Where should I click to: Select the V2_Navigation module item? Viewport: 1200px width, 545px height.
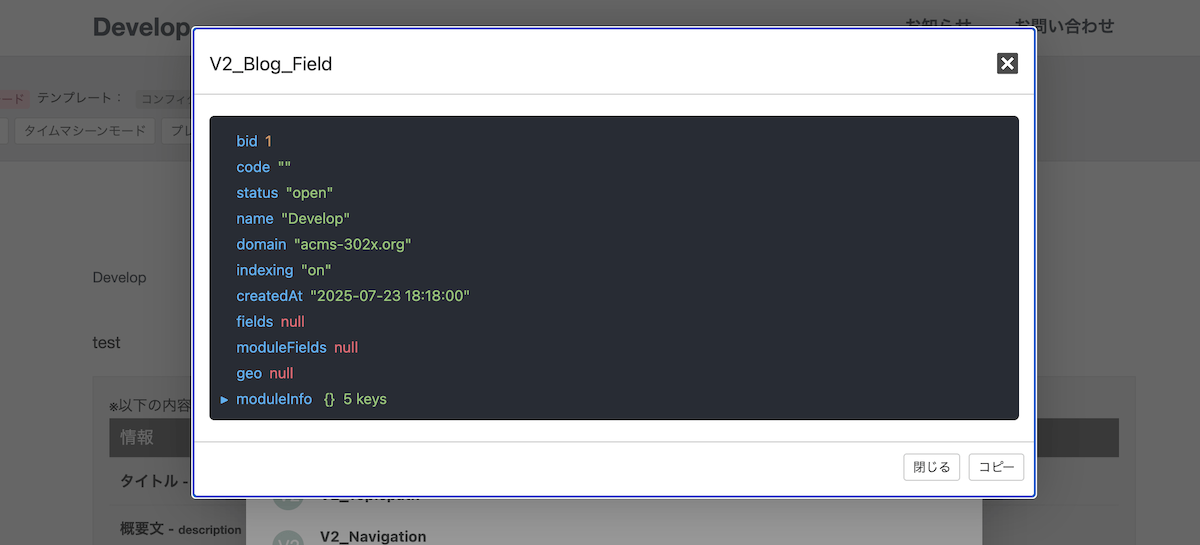[x=373, y=537]
